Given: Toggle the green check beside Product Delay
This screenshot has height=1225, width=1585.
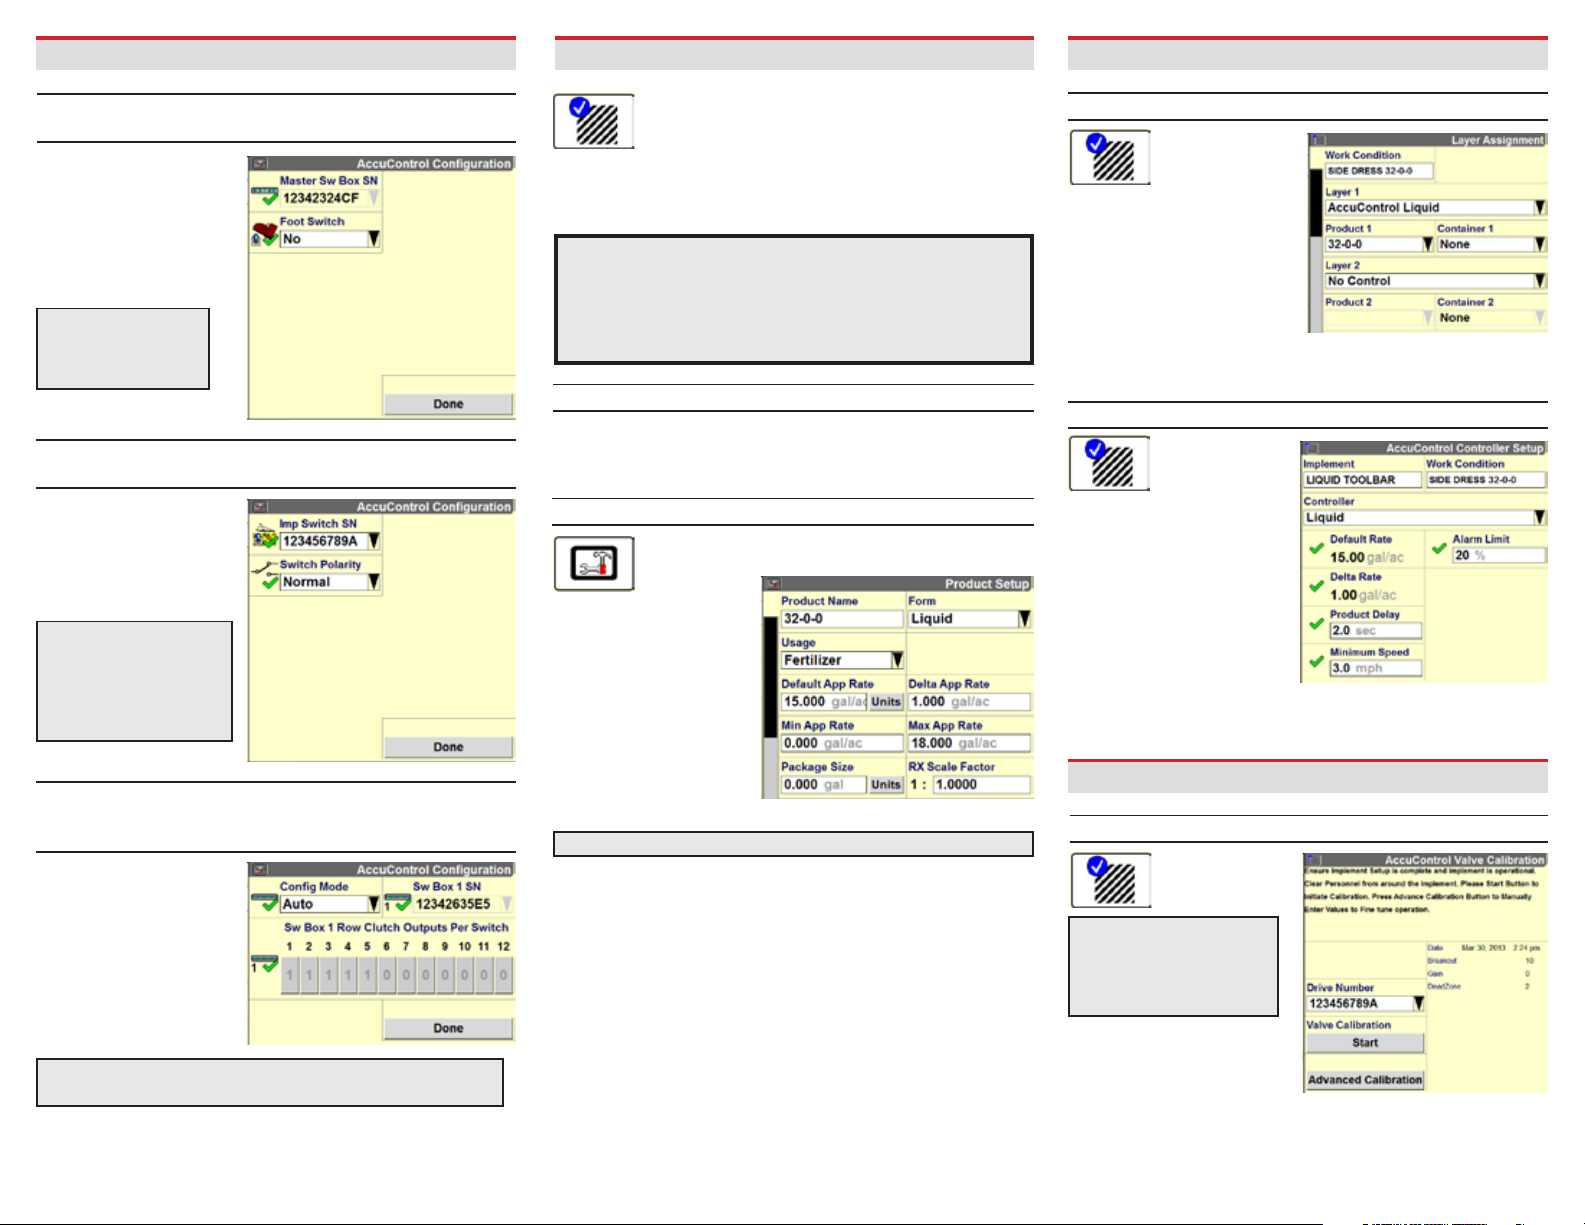Looking at the screenshot, I should 1316,623.
